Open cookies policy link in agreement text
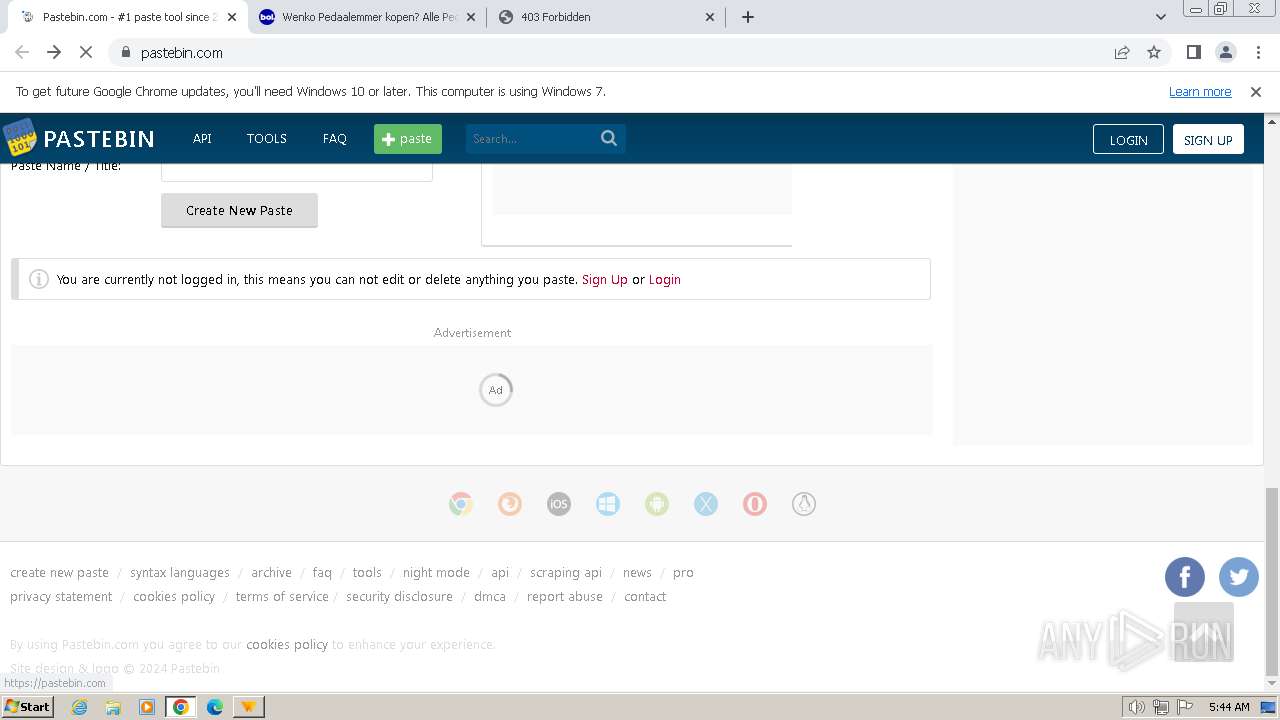The image size is (1280, 720). pyautogui.click(x=287, y=644)
